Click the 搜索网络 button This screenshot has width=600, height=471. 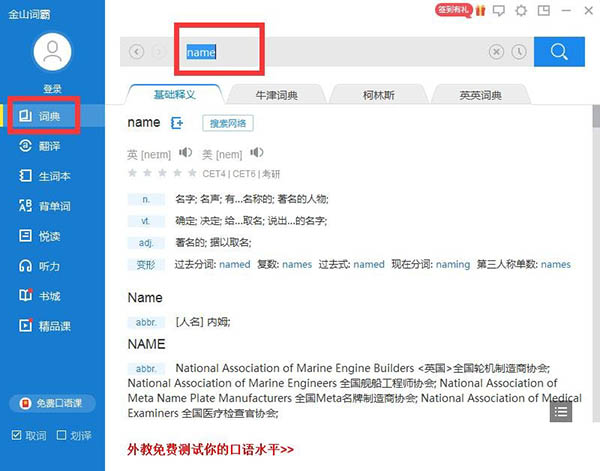click(228, 123)
